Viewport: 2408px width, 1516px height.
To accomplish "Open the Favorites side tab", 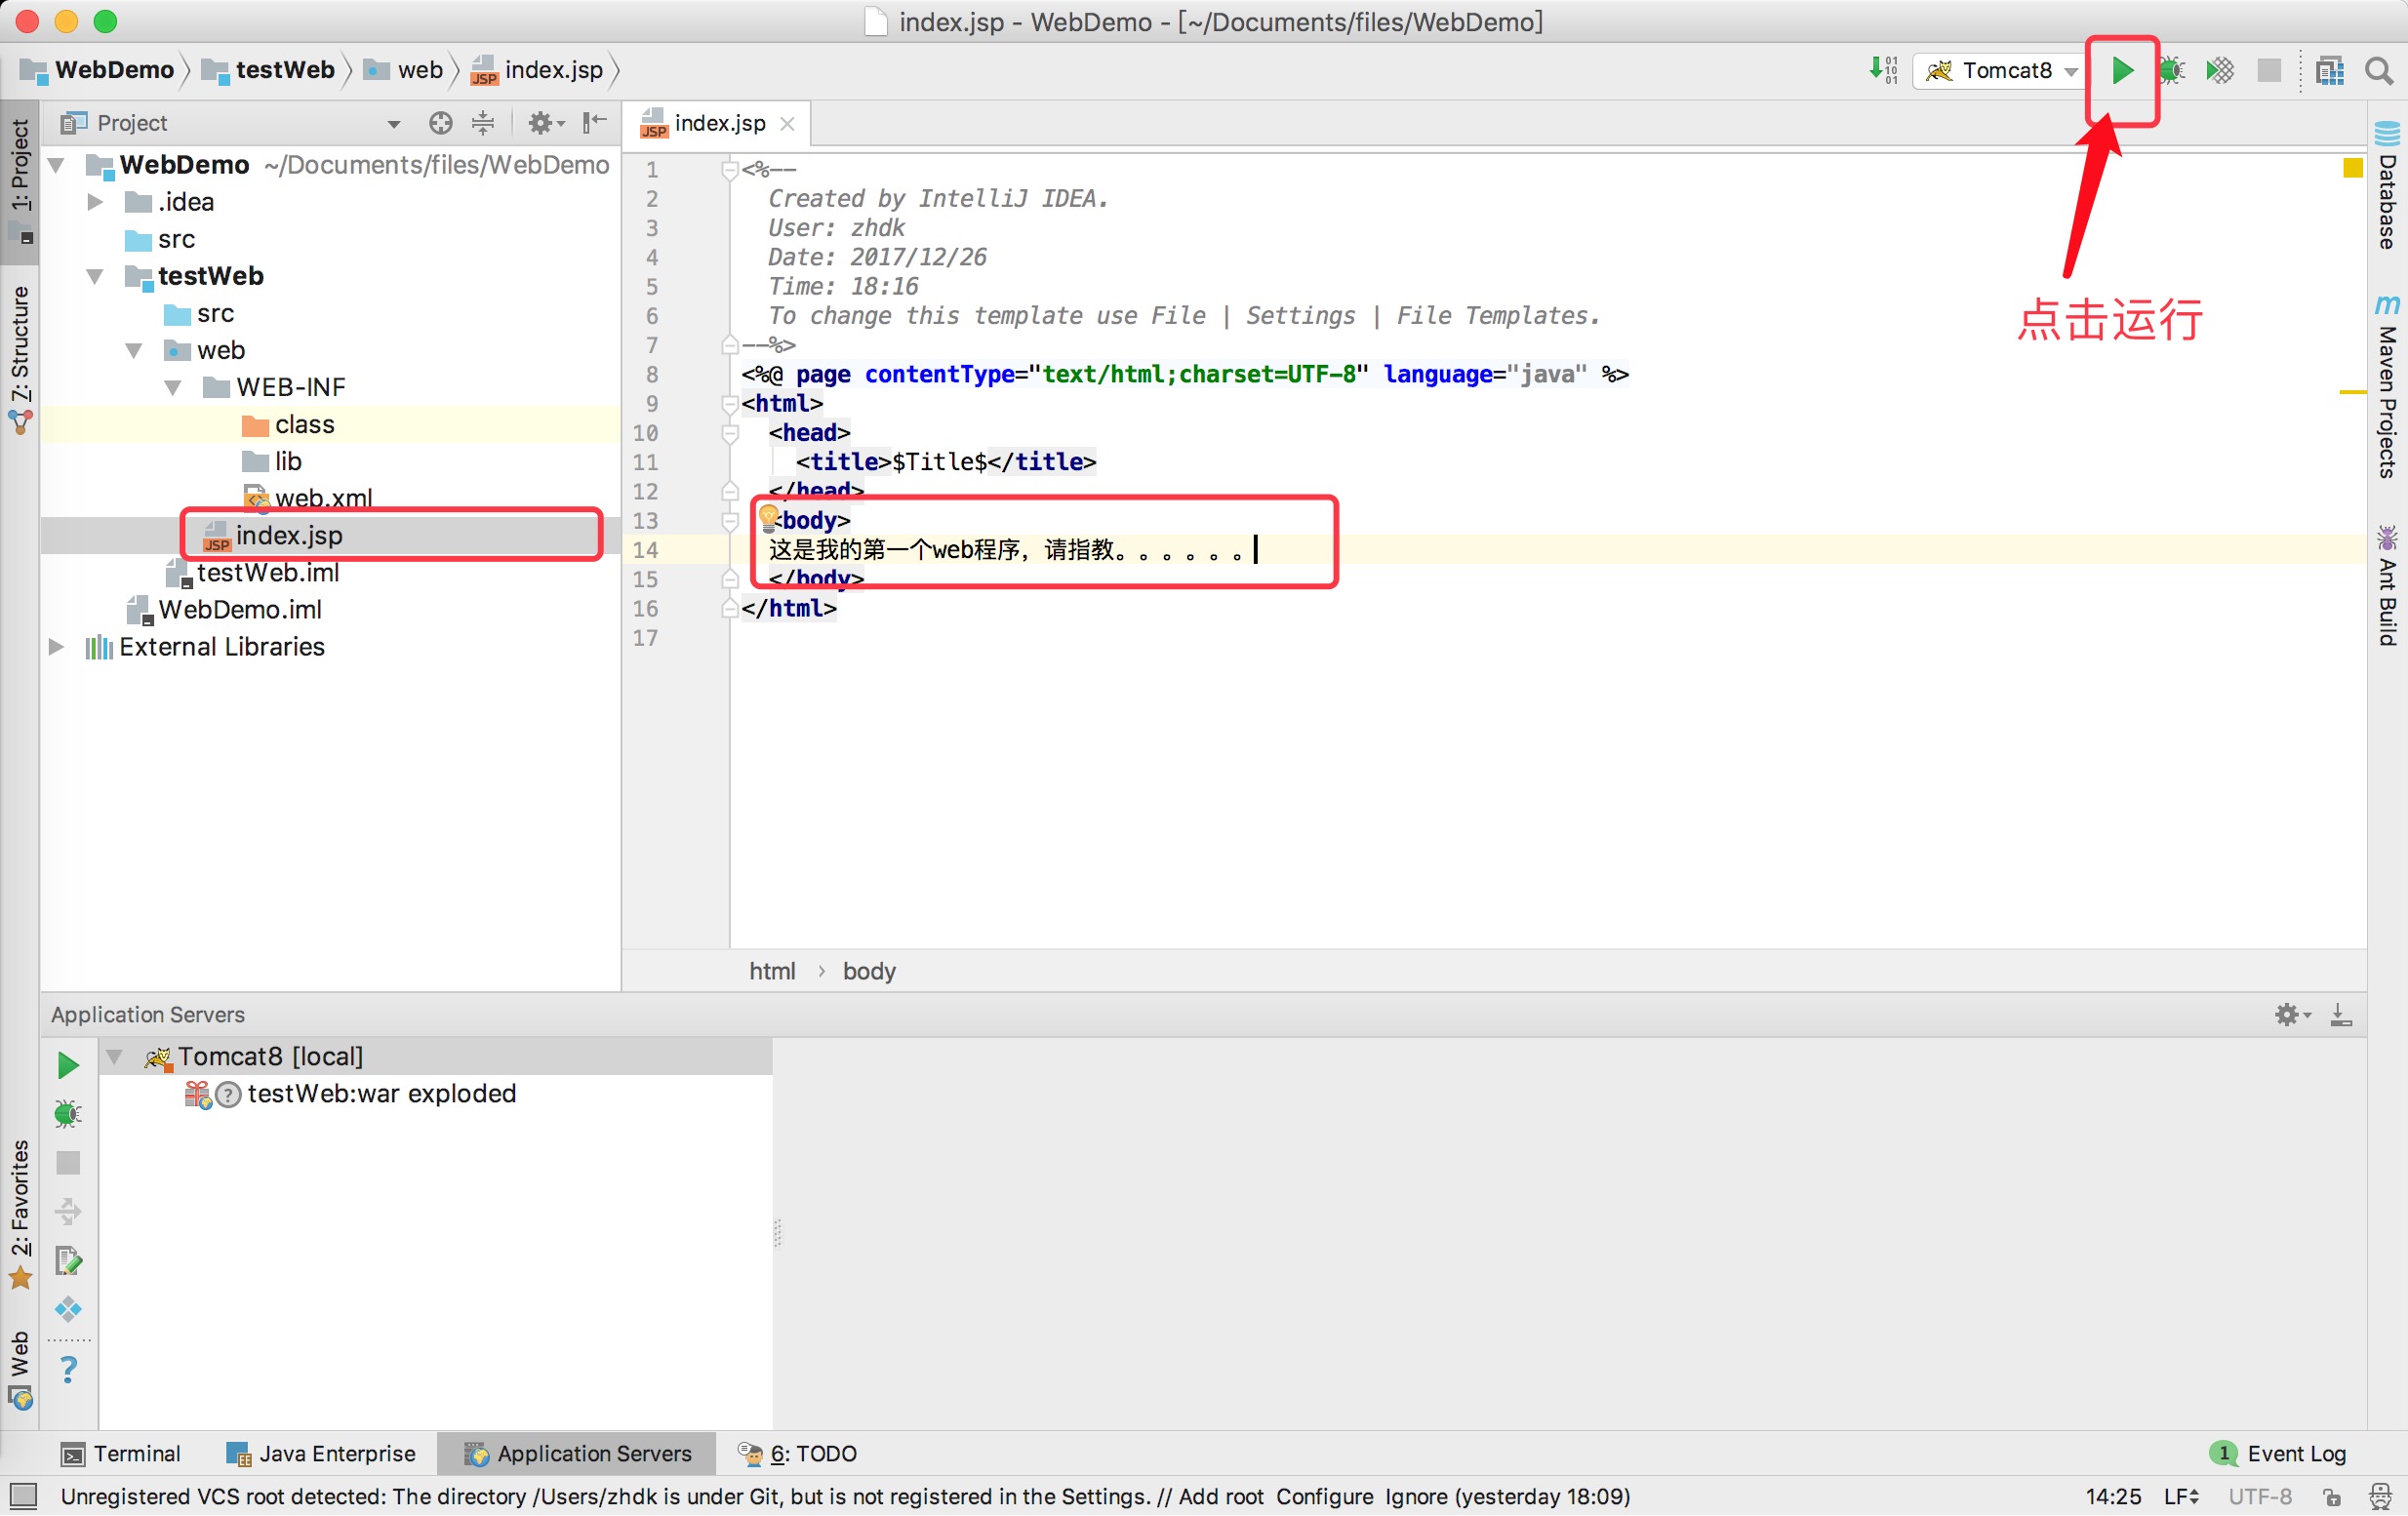I will (x=20, y=1214).
